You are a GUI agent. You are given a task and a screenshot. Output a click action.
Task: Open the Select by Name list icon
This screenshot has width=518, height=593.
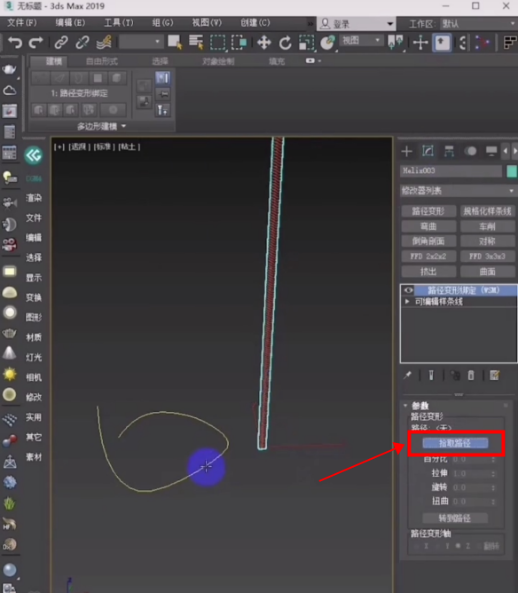pos(196,42)
